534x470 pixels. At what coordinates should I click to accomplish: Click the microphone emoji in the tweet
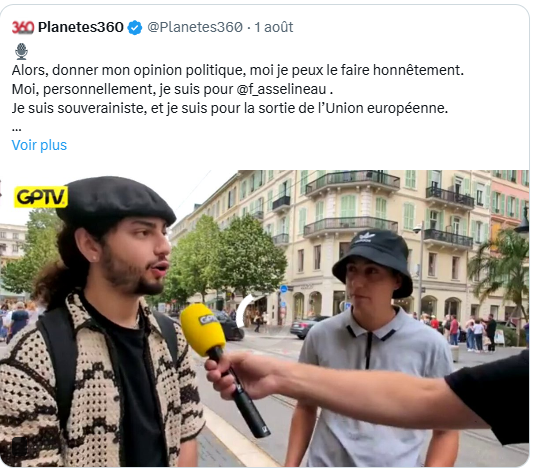point(21,51)
